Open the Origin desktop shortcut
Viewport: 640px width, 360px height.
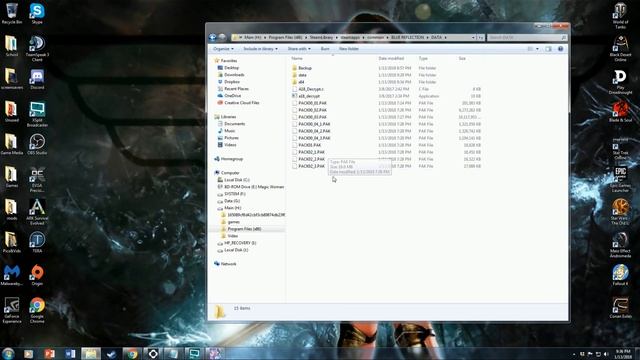(x=37, y=275)
